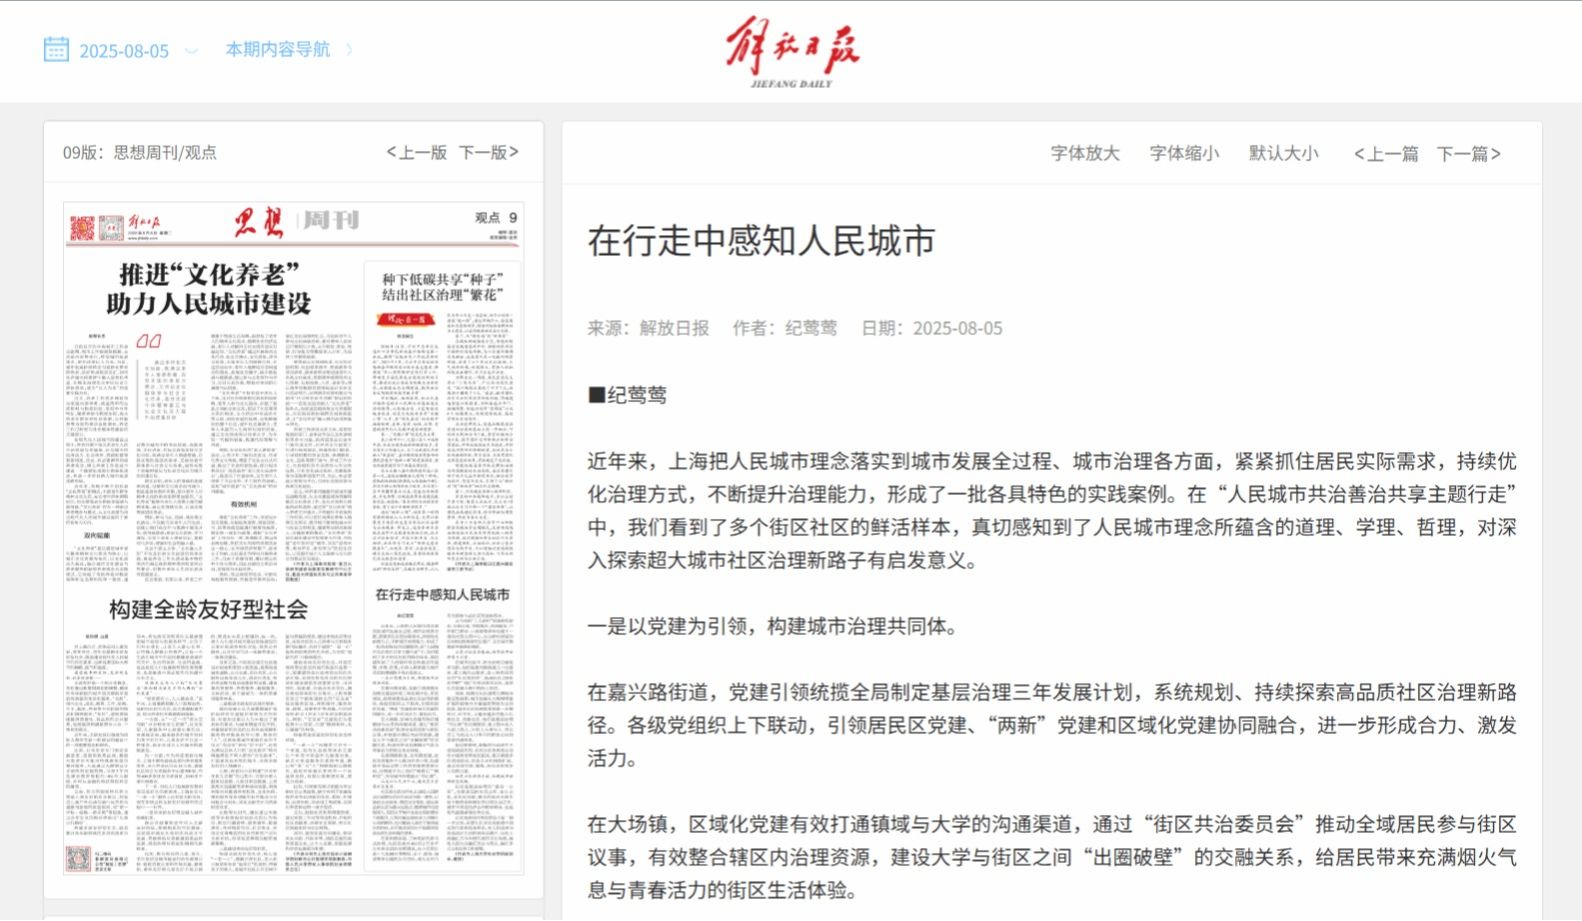Select 在行走中感知人民城市 headline in page thumbnail
This screenshot has height=921, width=1582.
442,594
